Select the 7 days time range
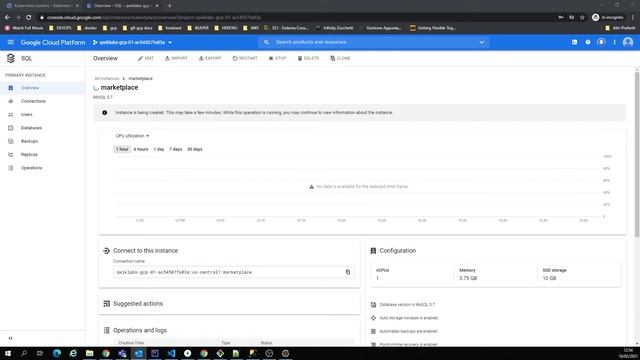Viewport: 640px width, 360px height. pyautogui.click(x=176, y=149)
